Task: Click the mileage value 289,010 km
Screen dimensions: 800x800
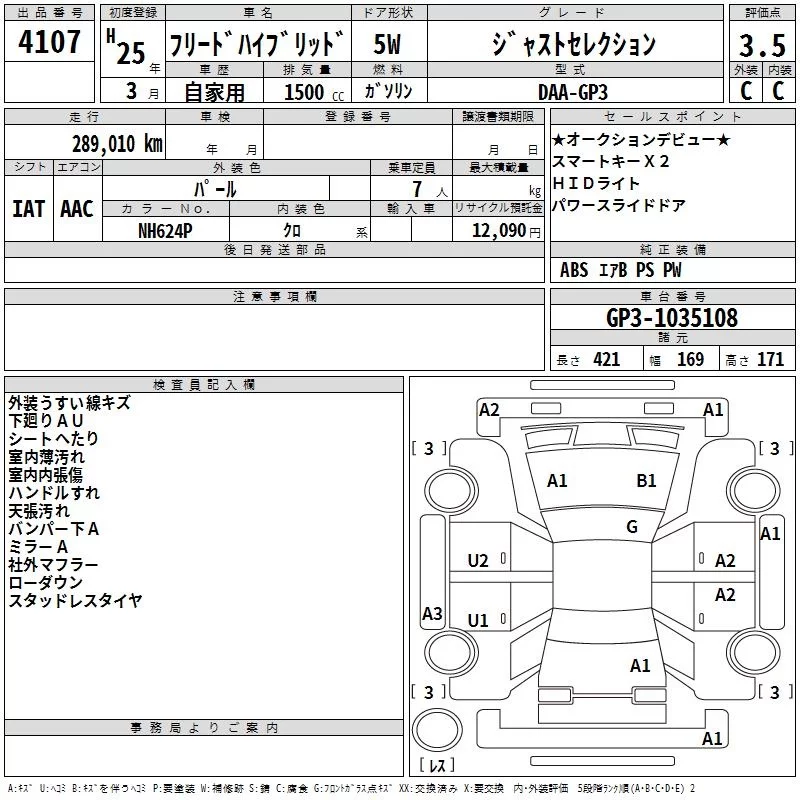Action: [116, 144]
